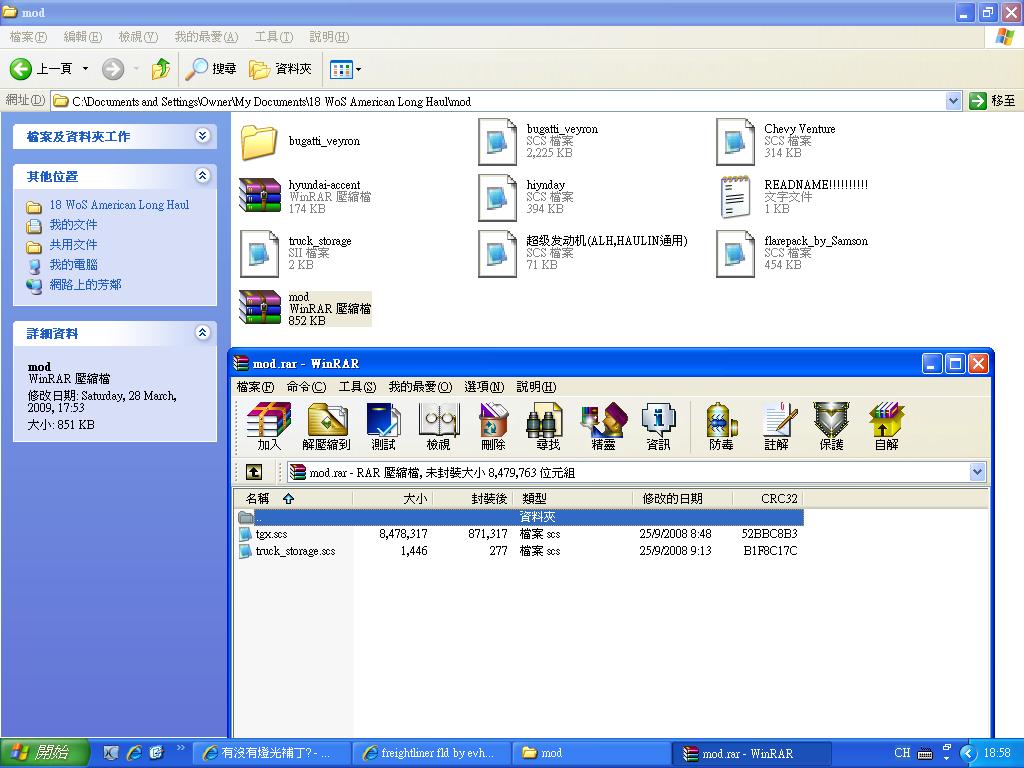Click the WinRAR Add (加入) toolbar icon
Viewport: 1024px width, 768px height.
coord(268,425)
